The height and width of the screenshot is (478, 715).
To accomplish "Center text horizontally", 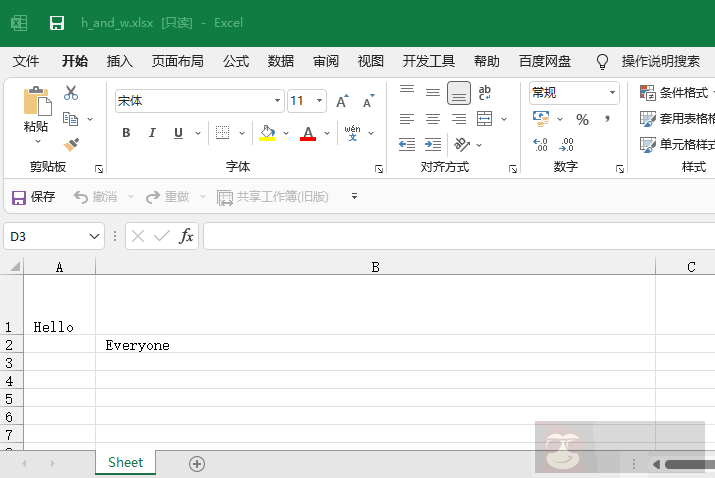I will 433,119.
